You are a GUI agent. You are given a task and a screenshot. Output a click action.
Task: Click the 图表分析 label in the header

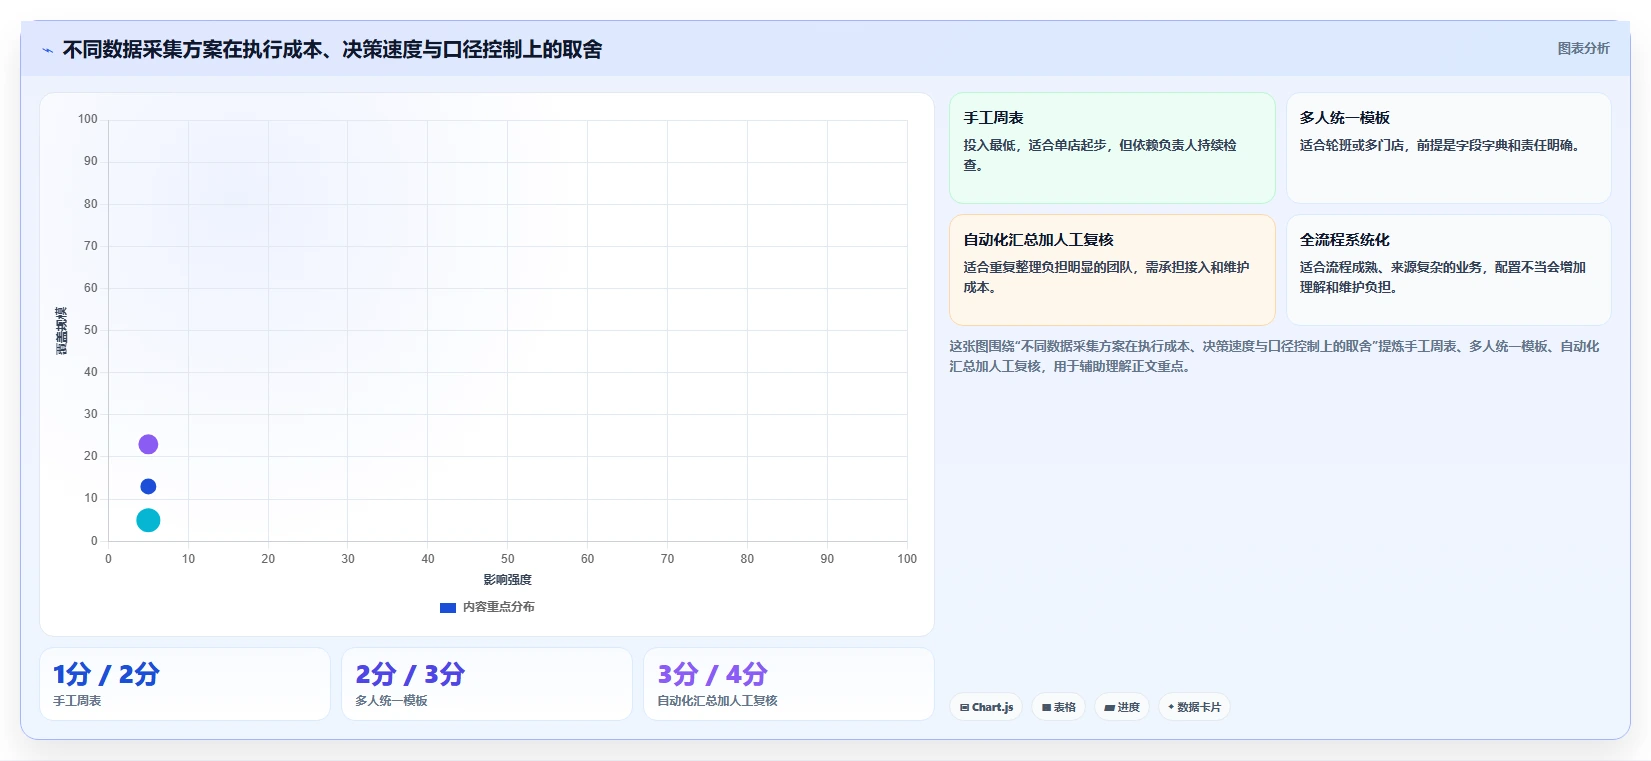click(x=1583, y=48)
